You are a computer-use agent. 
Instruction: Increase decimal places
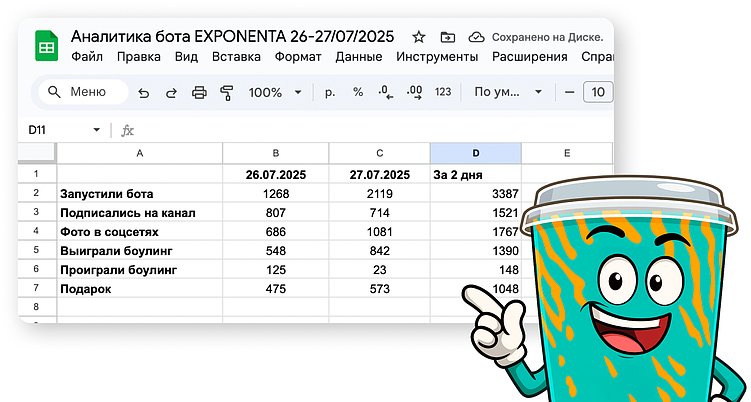coord(414,92)
